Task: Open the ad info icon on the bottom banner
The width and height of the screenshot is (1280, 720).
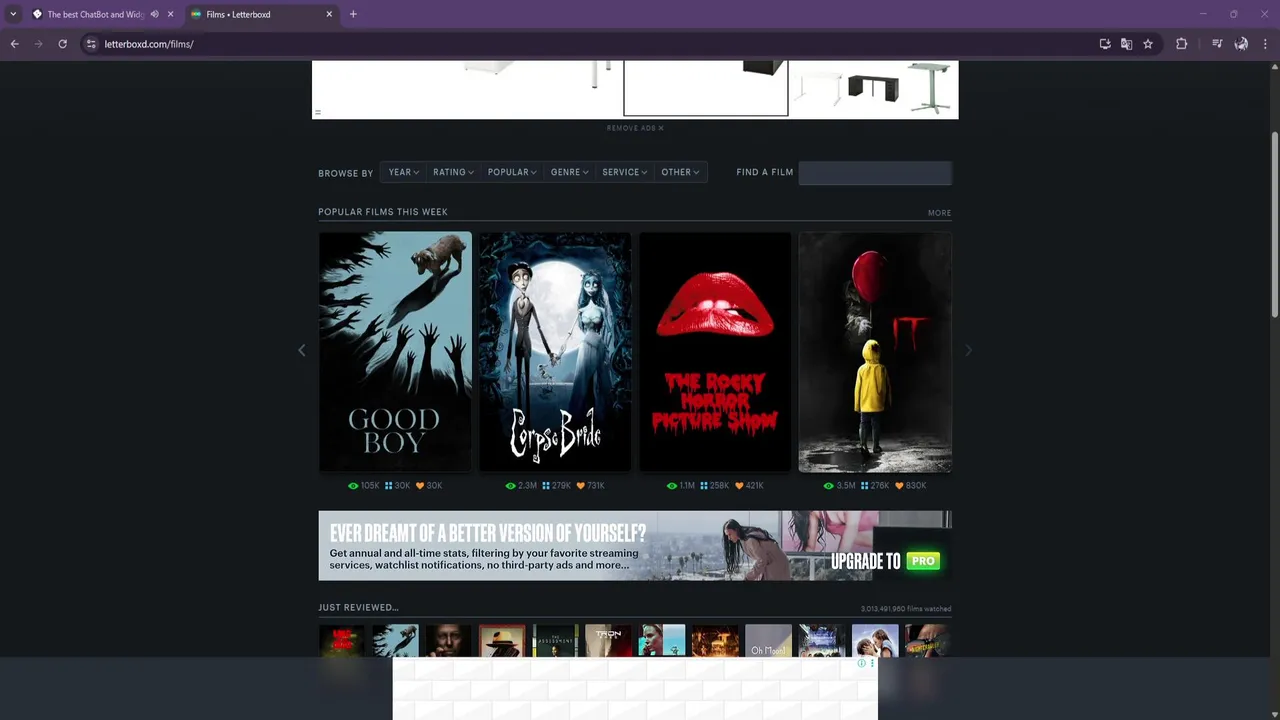Action: 861,663
